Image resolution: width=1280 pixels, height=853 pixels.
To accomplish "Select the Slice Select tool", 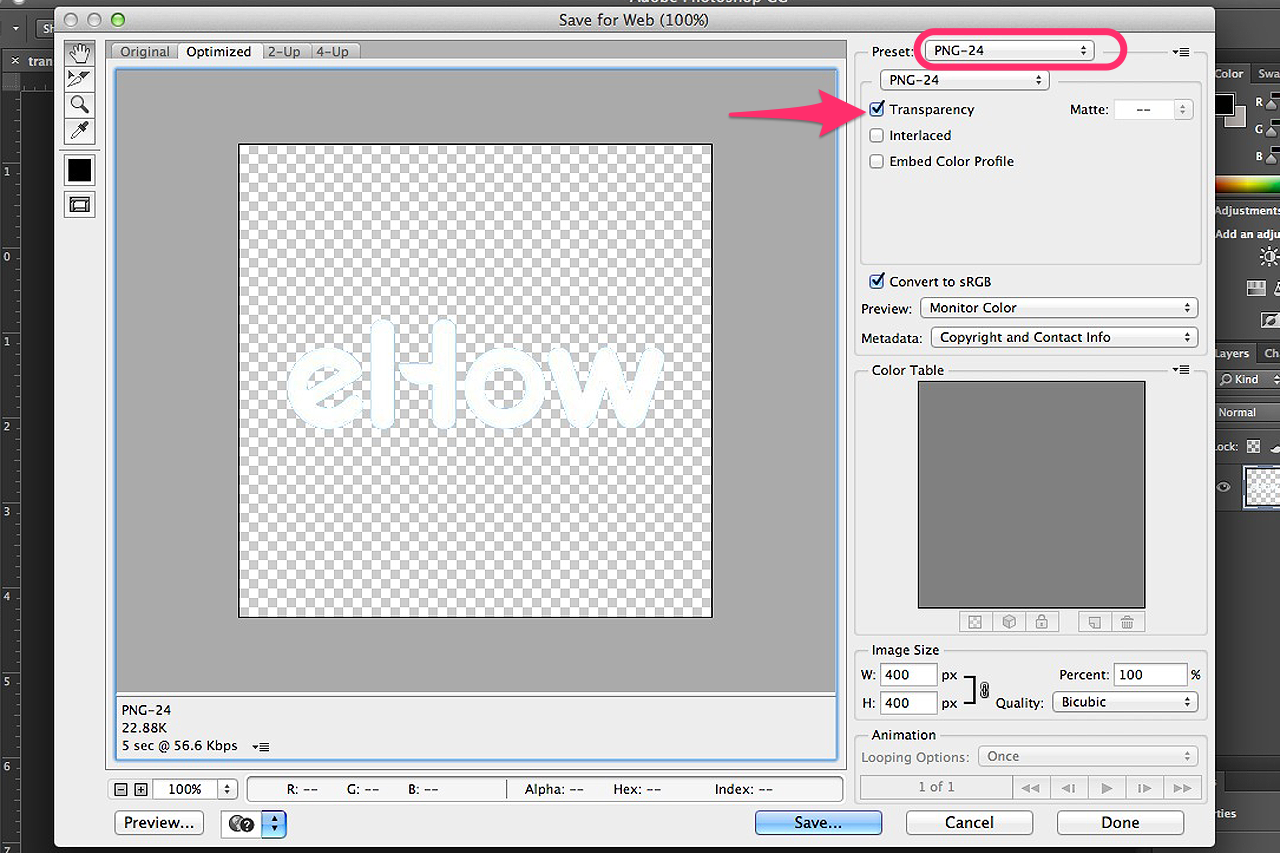I will (80, 79).
